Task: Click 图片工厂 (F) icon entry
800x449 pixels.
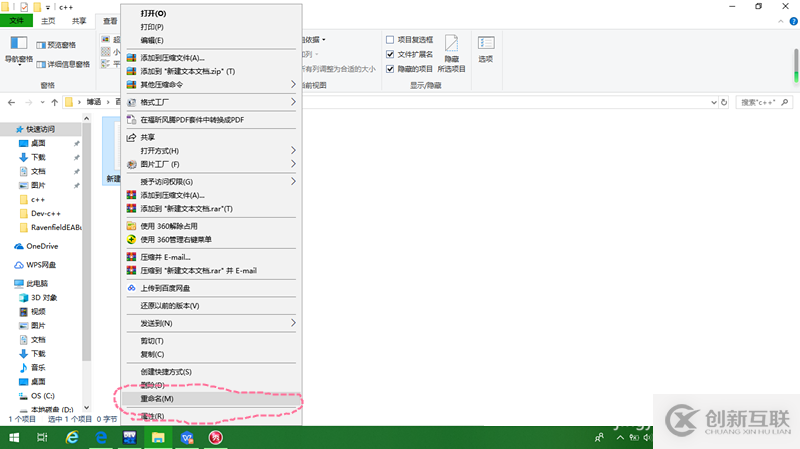Action: tap(131, 164)
